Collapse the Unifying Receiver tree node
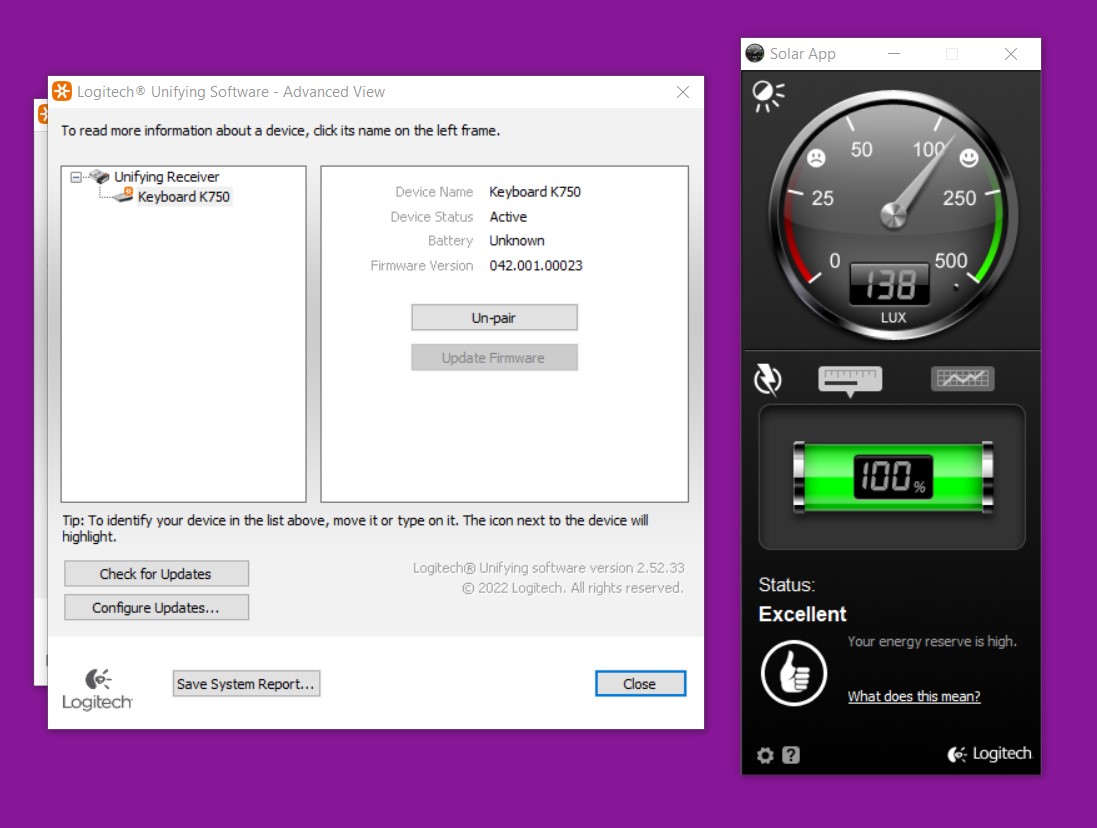The height and width of the screenshot is (828, 1097). (76, 177)
